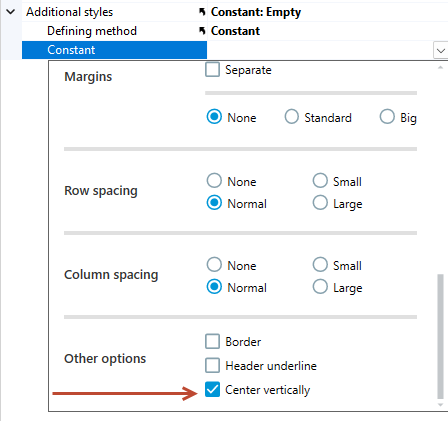Choose Big margins option
This screenshot has width=448, height=421.
387,117
